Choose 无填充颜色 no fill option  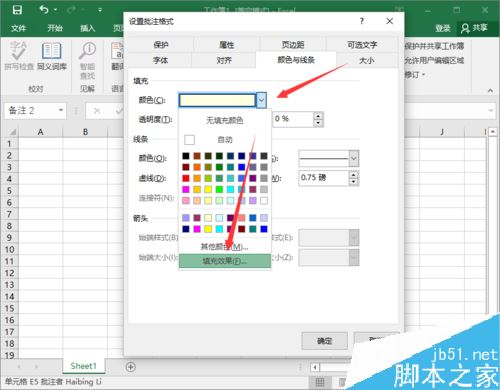point(225,120)
